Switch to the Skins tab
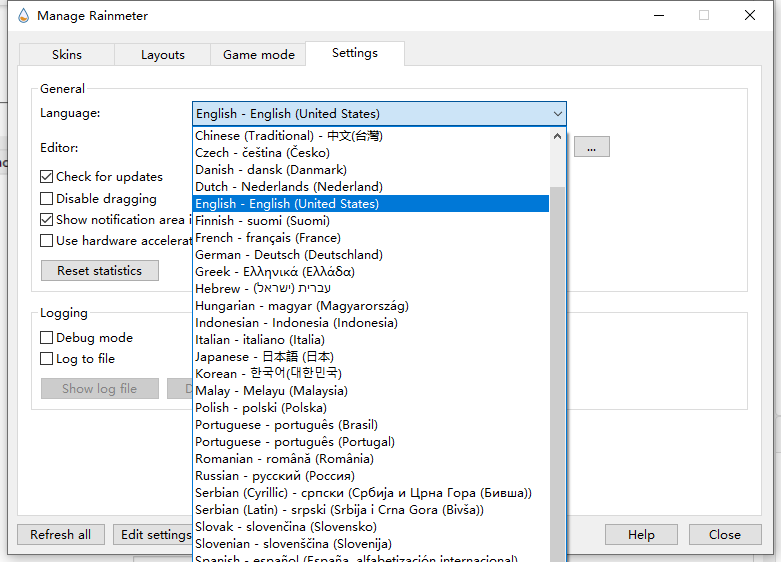Viewport: 781px width, 562px height. pos(66,55)
